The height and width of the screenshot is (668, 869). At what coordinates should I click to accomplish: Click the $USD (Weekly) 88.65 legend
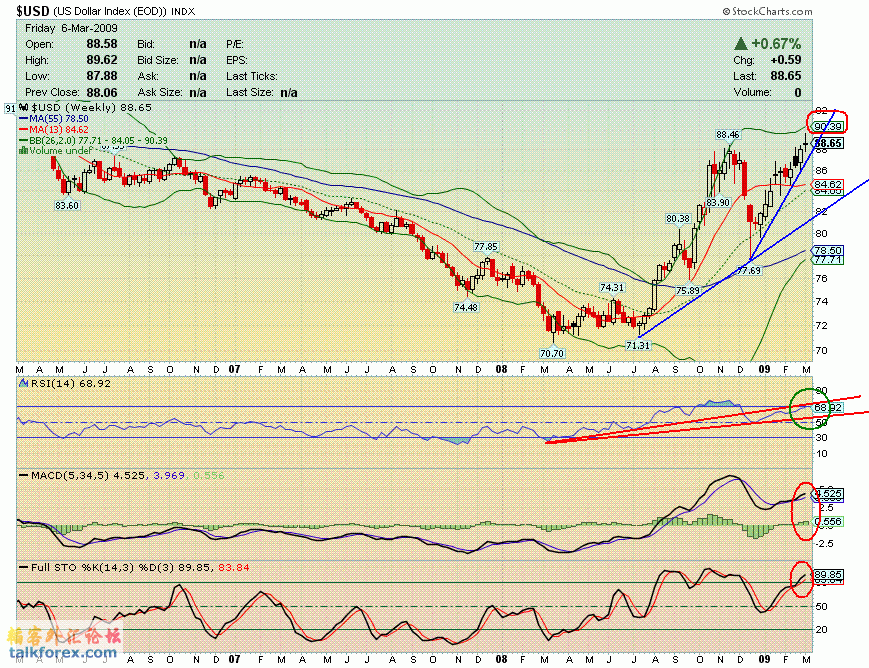coord(91,108)
